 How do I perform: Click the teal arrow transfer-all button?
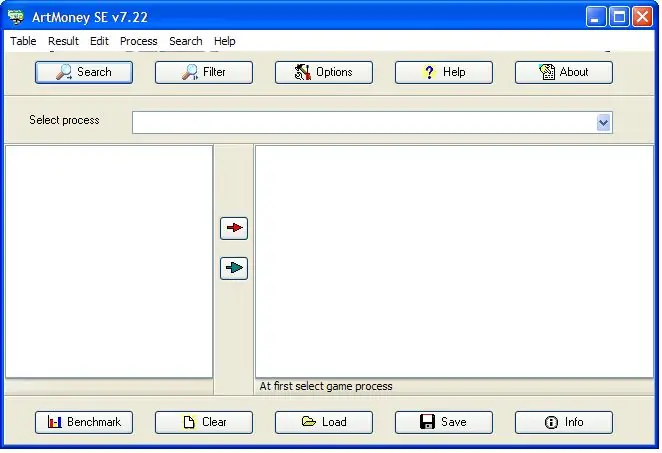[233, 268]
